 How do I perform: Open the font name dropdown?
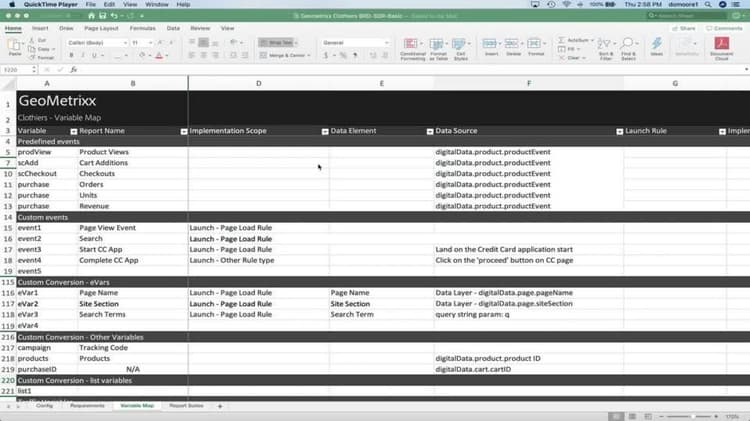(125, 43)
